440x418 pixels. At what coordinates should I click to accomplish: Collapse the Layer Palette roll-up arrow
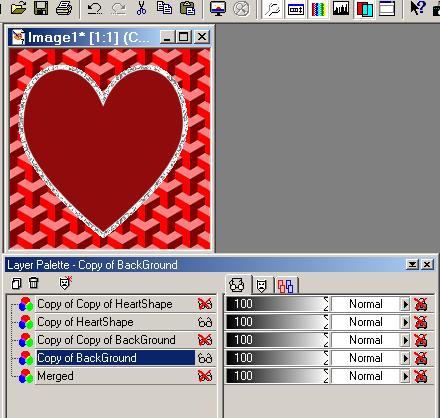[x=412, y=265]
